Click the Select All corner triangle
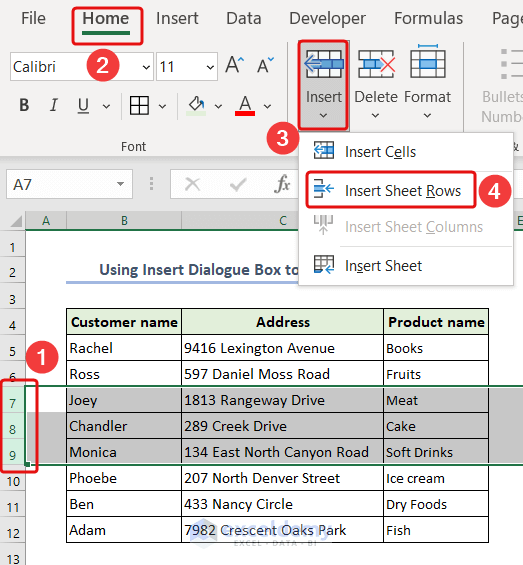The width and height of the screenshot is (523, 565). [15, 221]
